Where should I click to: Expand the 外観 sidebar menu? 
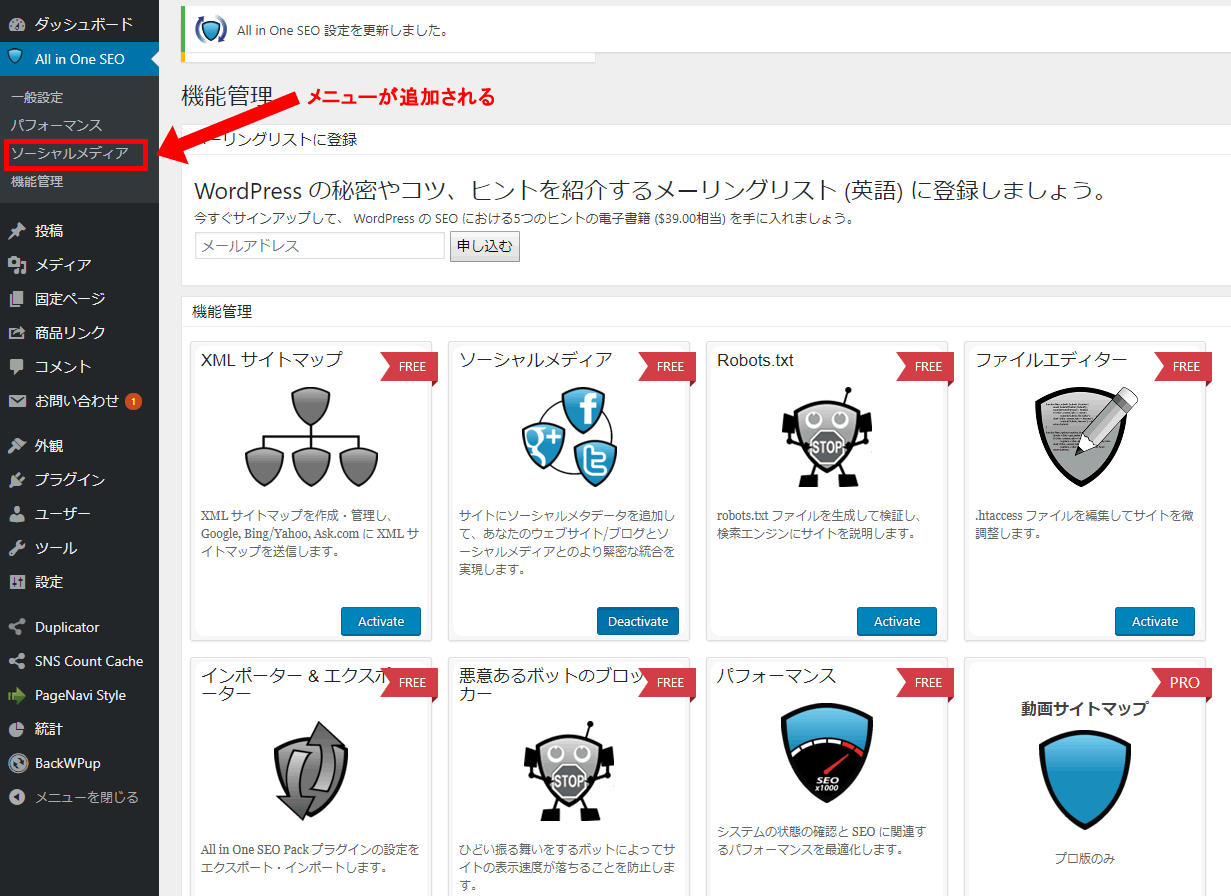[x=49, y=446]
